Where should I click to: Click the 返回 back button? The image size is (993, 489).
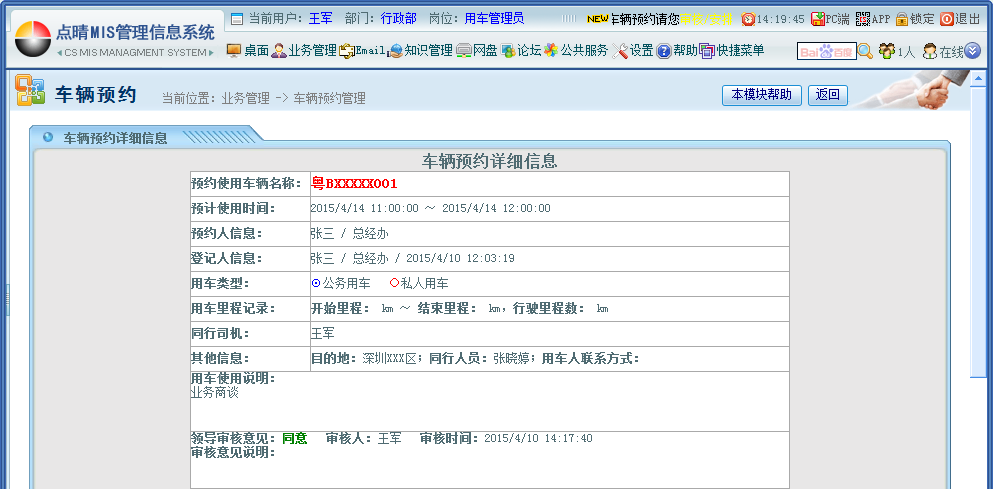pyautogui.click(x=827, y=95)
